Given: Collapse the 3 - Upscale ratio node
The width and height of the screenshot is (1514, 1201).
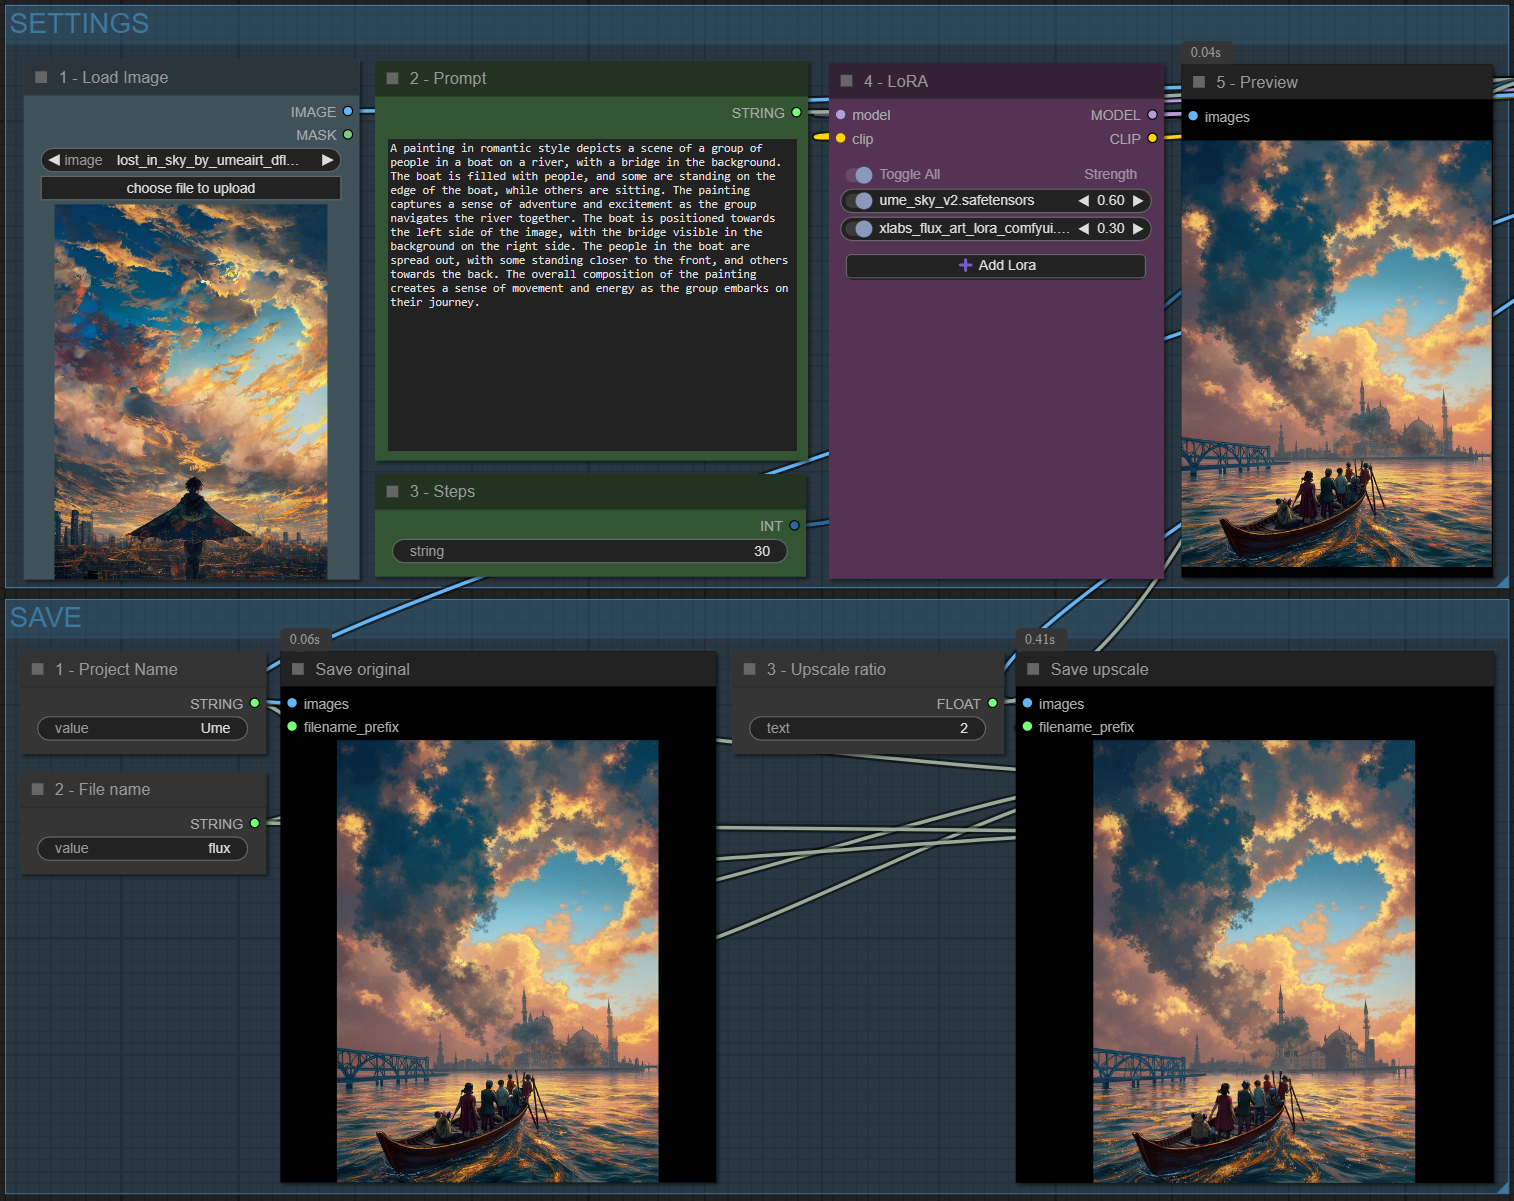Looking at the screenshot, I should tap(749, 669).
